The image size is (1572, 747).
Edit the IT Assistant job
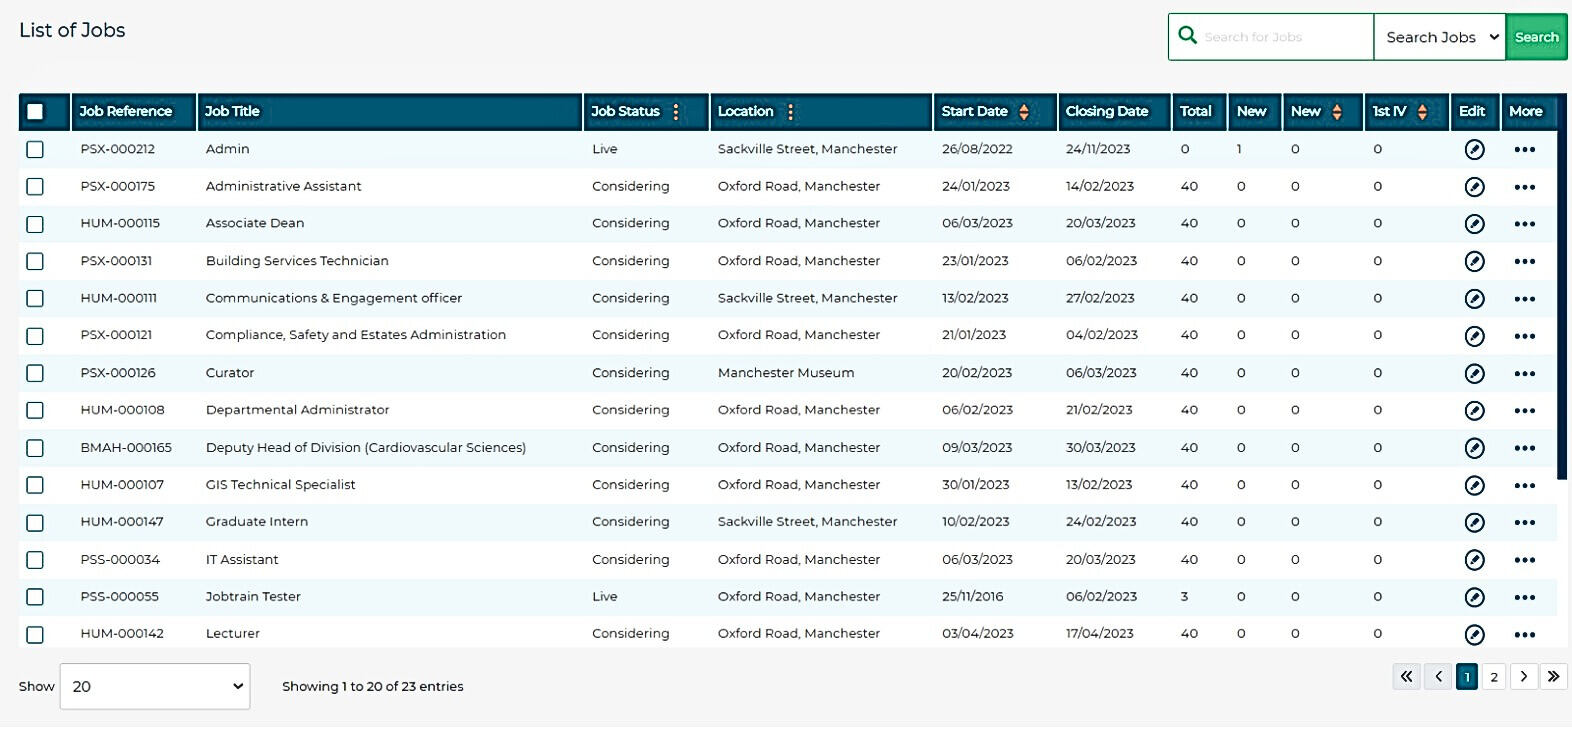pos(1474,560)
